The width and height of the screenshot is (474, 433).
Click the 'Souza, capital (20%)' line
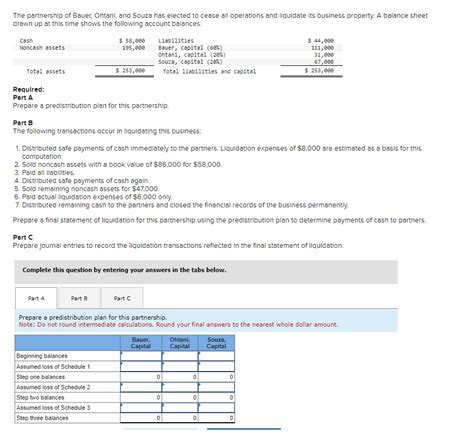point(190,62)
